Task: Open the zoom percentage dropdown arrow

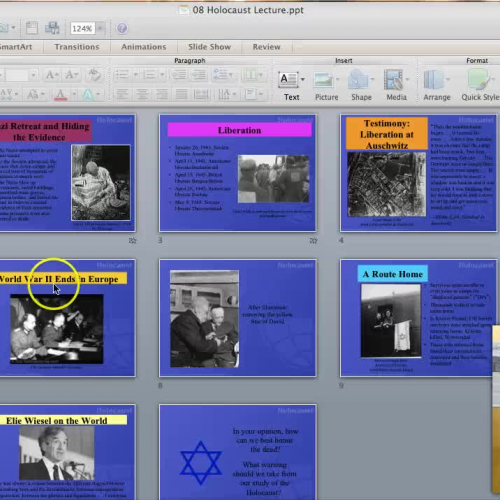Action: pyautogui.click(x=100, y=28)
